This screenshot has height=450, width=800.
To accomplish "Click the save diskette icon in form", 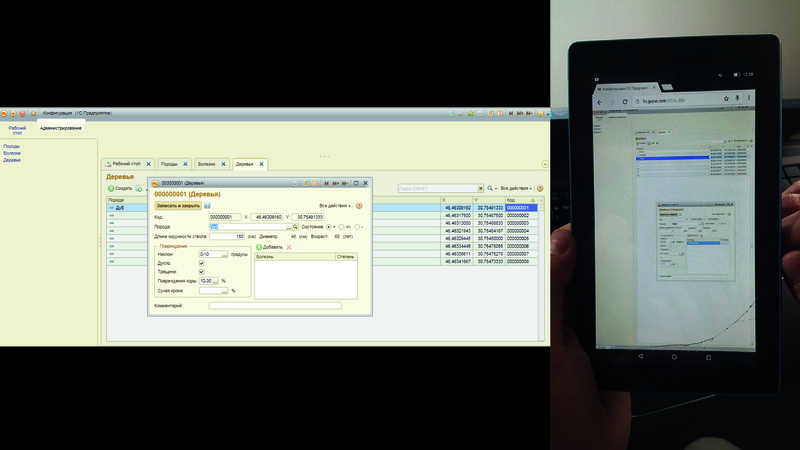I will pos(207,205).
